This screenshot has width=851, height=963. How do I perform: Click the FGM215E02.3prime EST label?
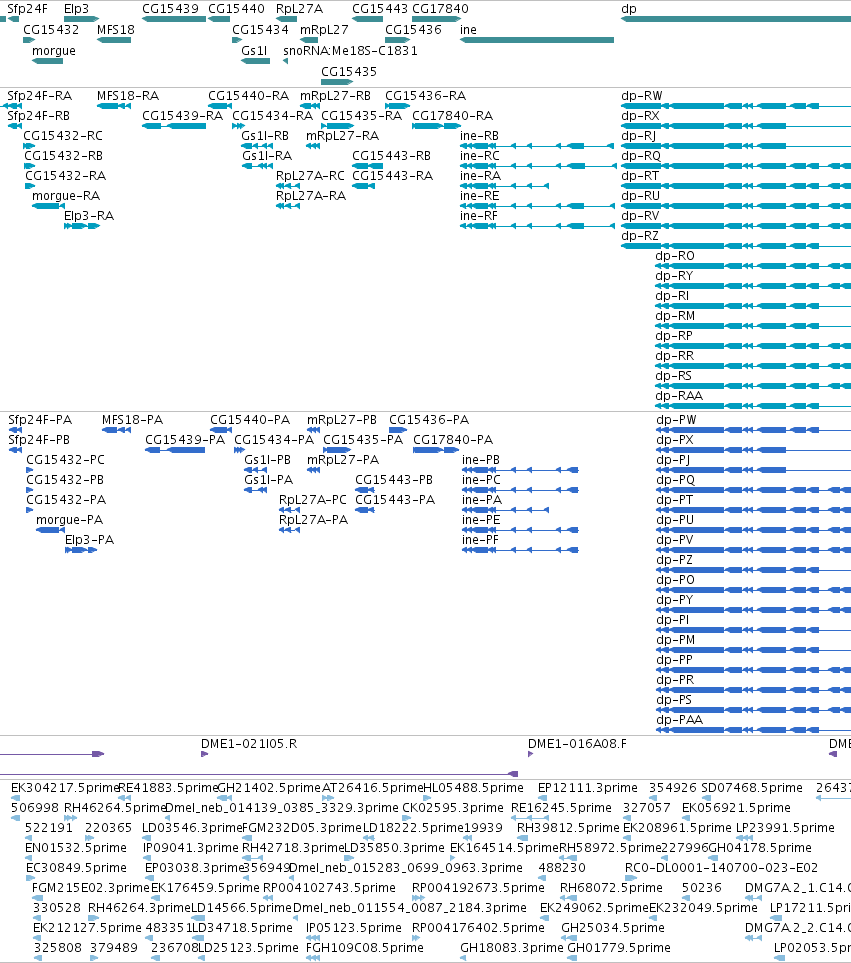(x=90, y=888)
